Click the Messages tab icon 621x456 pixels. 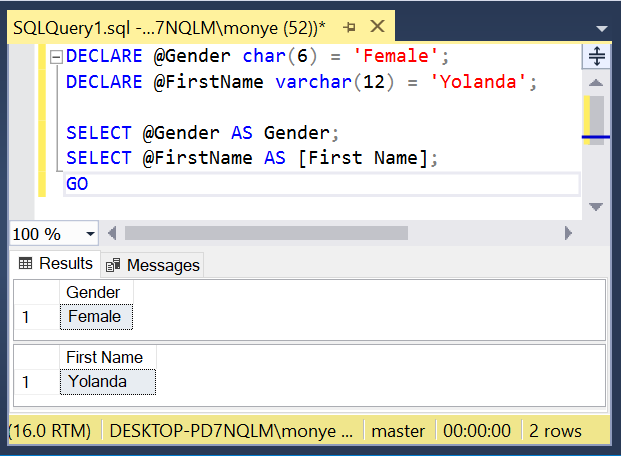113,265
